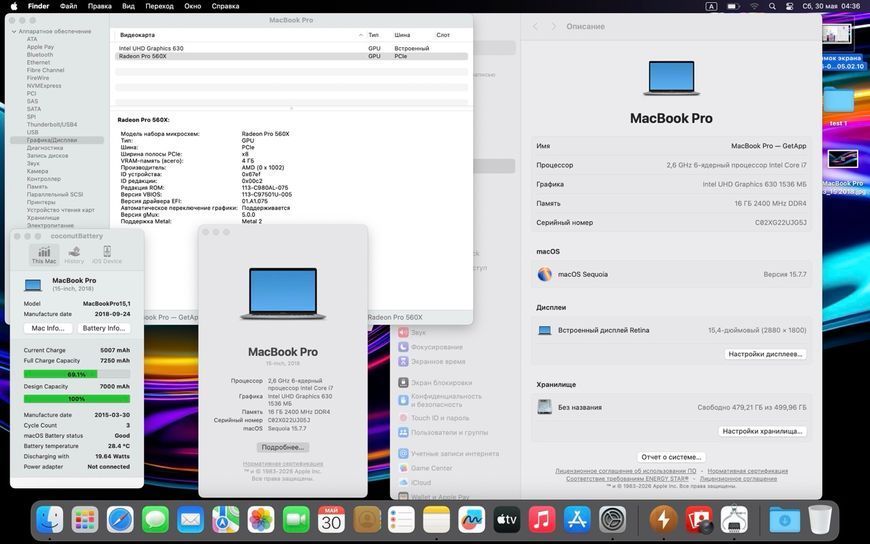Viewport: 870px width, 544px height.
Task: Open Downloads folder in the Dock
Action: pyautogui.click(x=785, y=520)
